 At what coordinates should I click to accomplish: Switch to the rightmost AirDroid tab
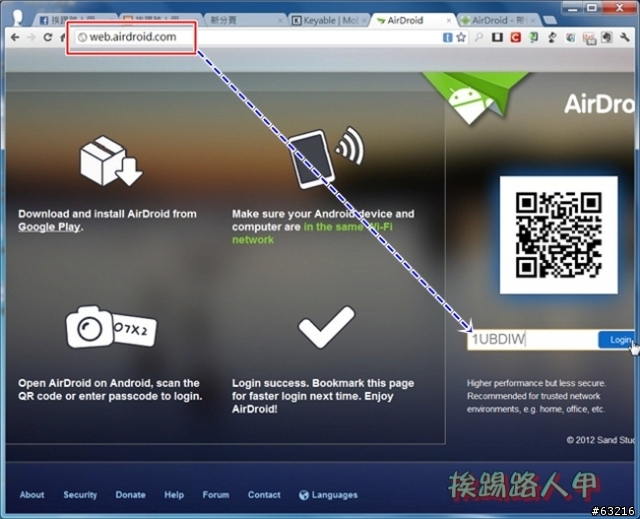point(498,20)
